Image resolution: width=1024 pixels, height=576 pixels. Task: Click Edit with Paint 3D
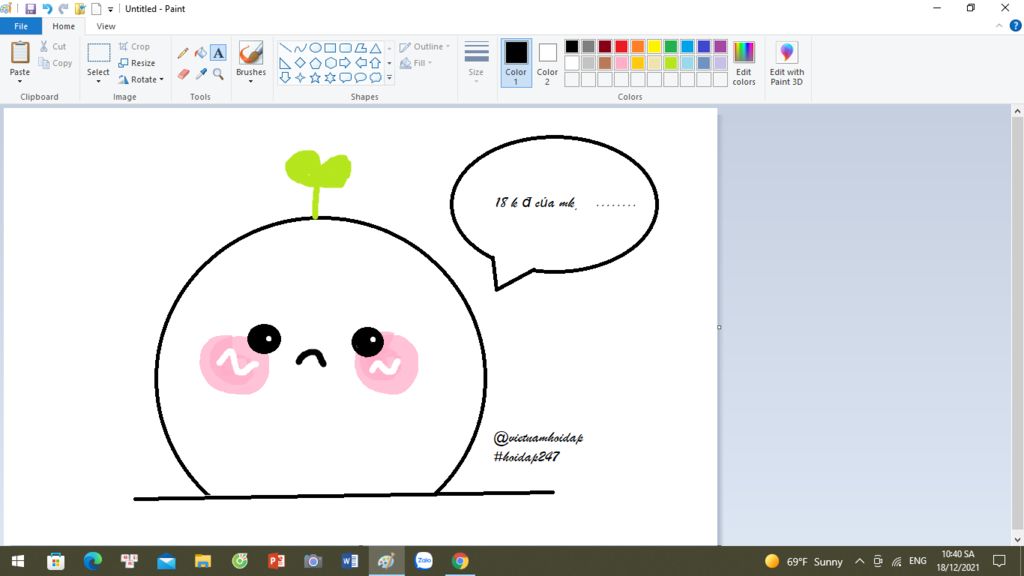point(787,63)
